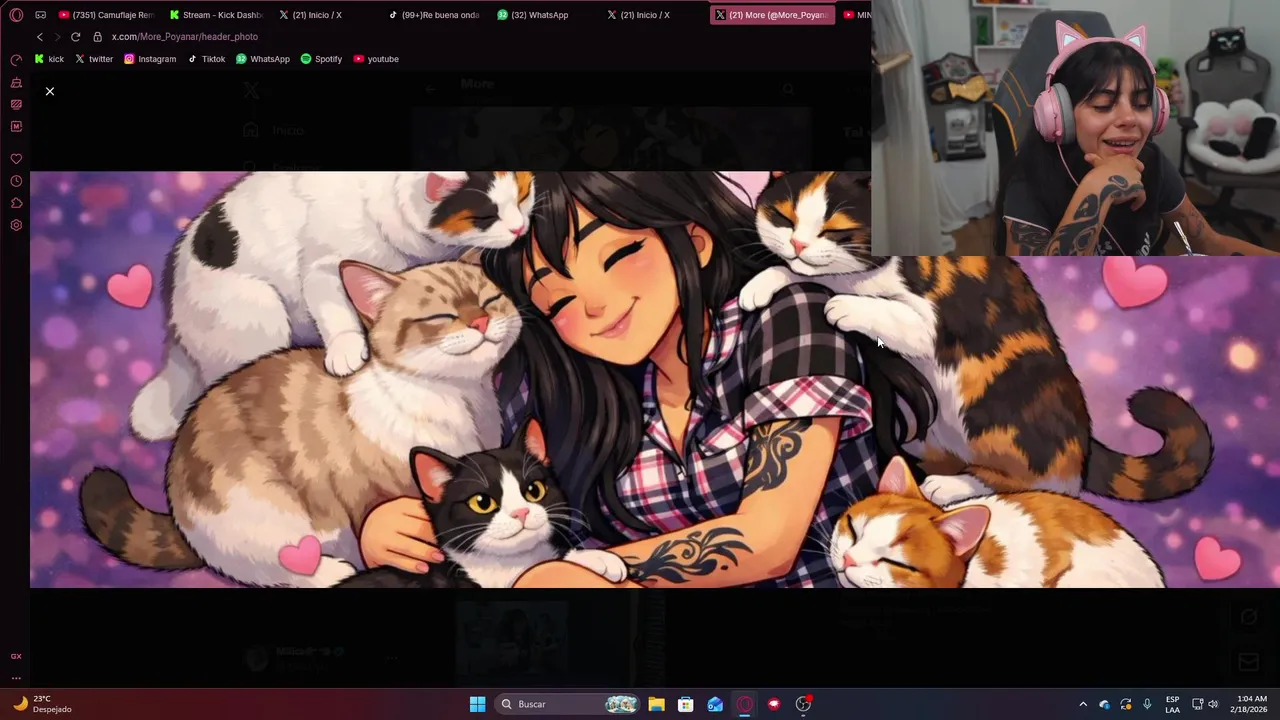Switch to the second Inicio / X tab

639,15
